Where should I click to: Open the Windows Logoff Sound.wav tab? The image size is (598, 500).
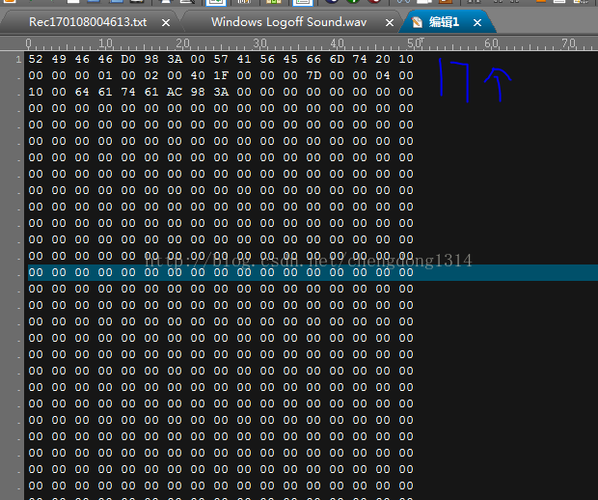click(289, 22)
